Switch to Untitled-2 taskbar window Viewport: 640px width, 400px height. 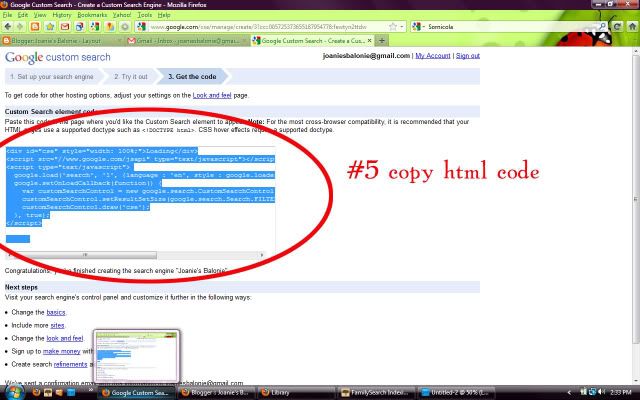pos(456,393)
